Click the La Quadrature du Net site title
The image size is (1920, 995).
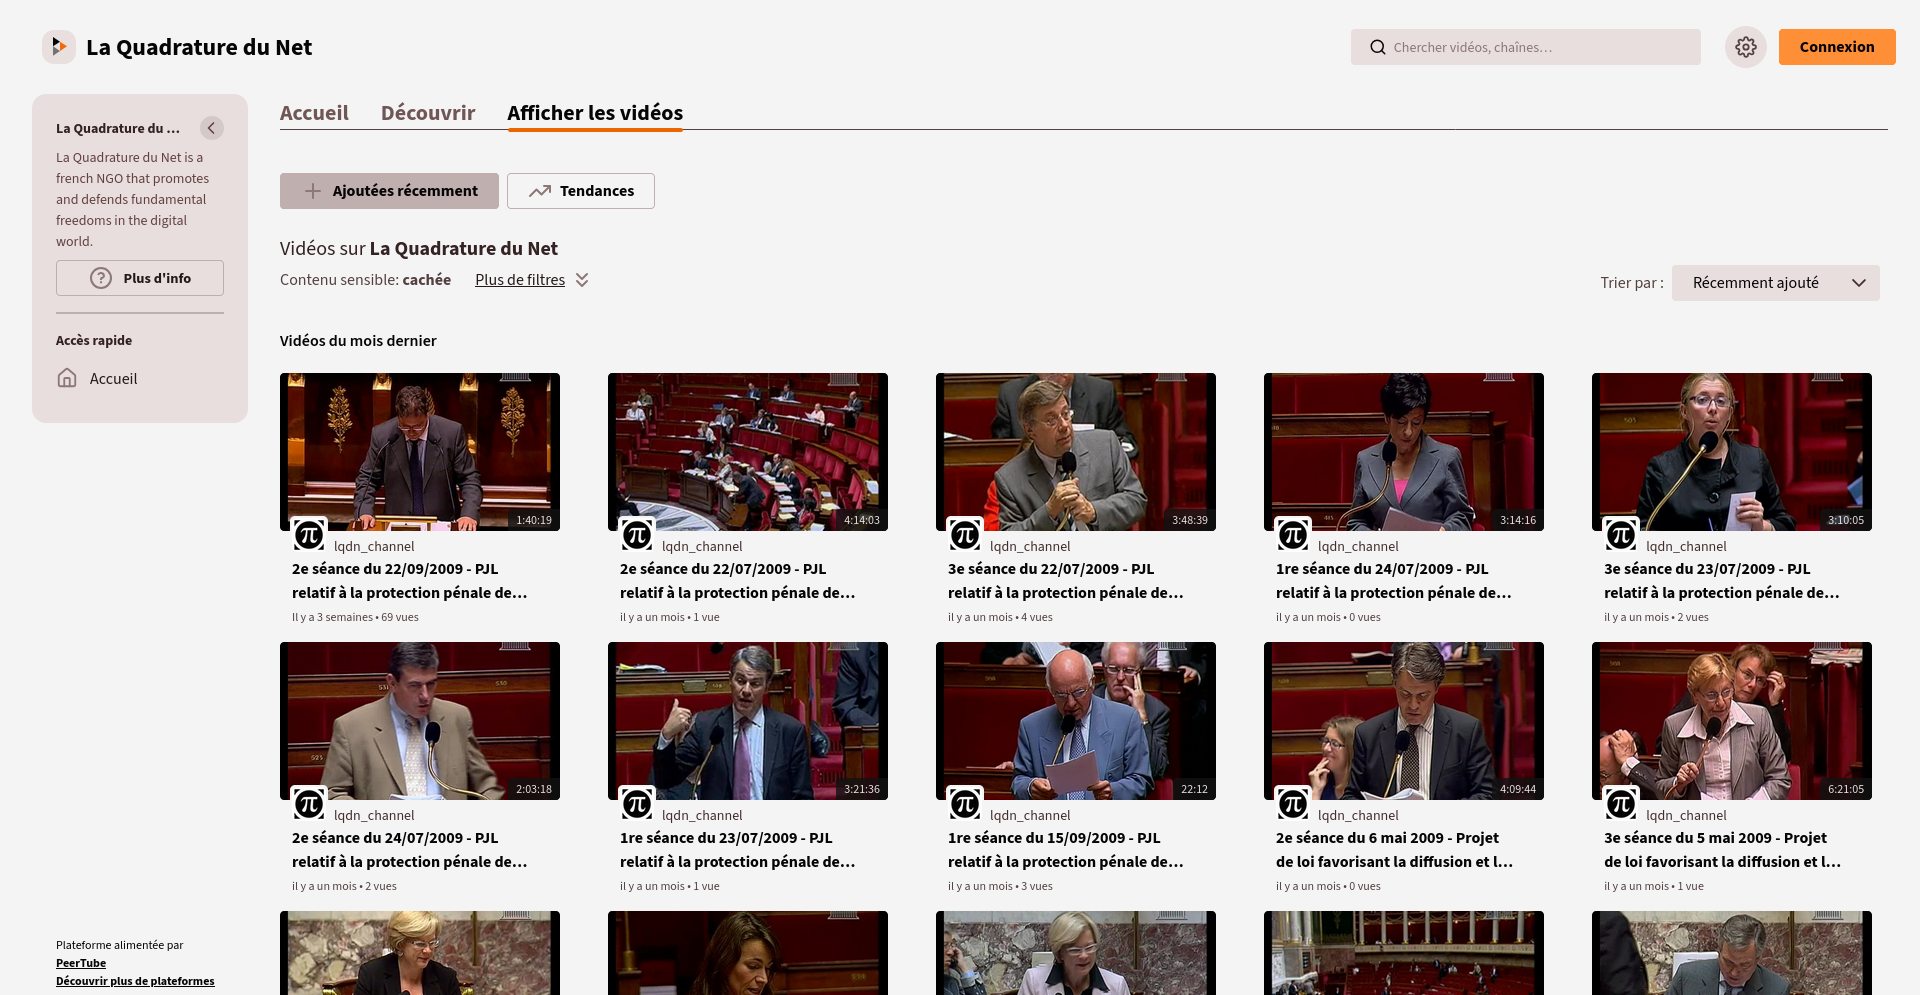(199, 47)
